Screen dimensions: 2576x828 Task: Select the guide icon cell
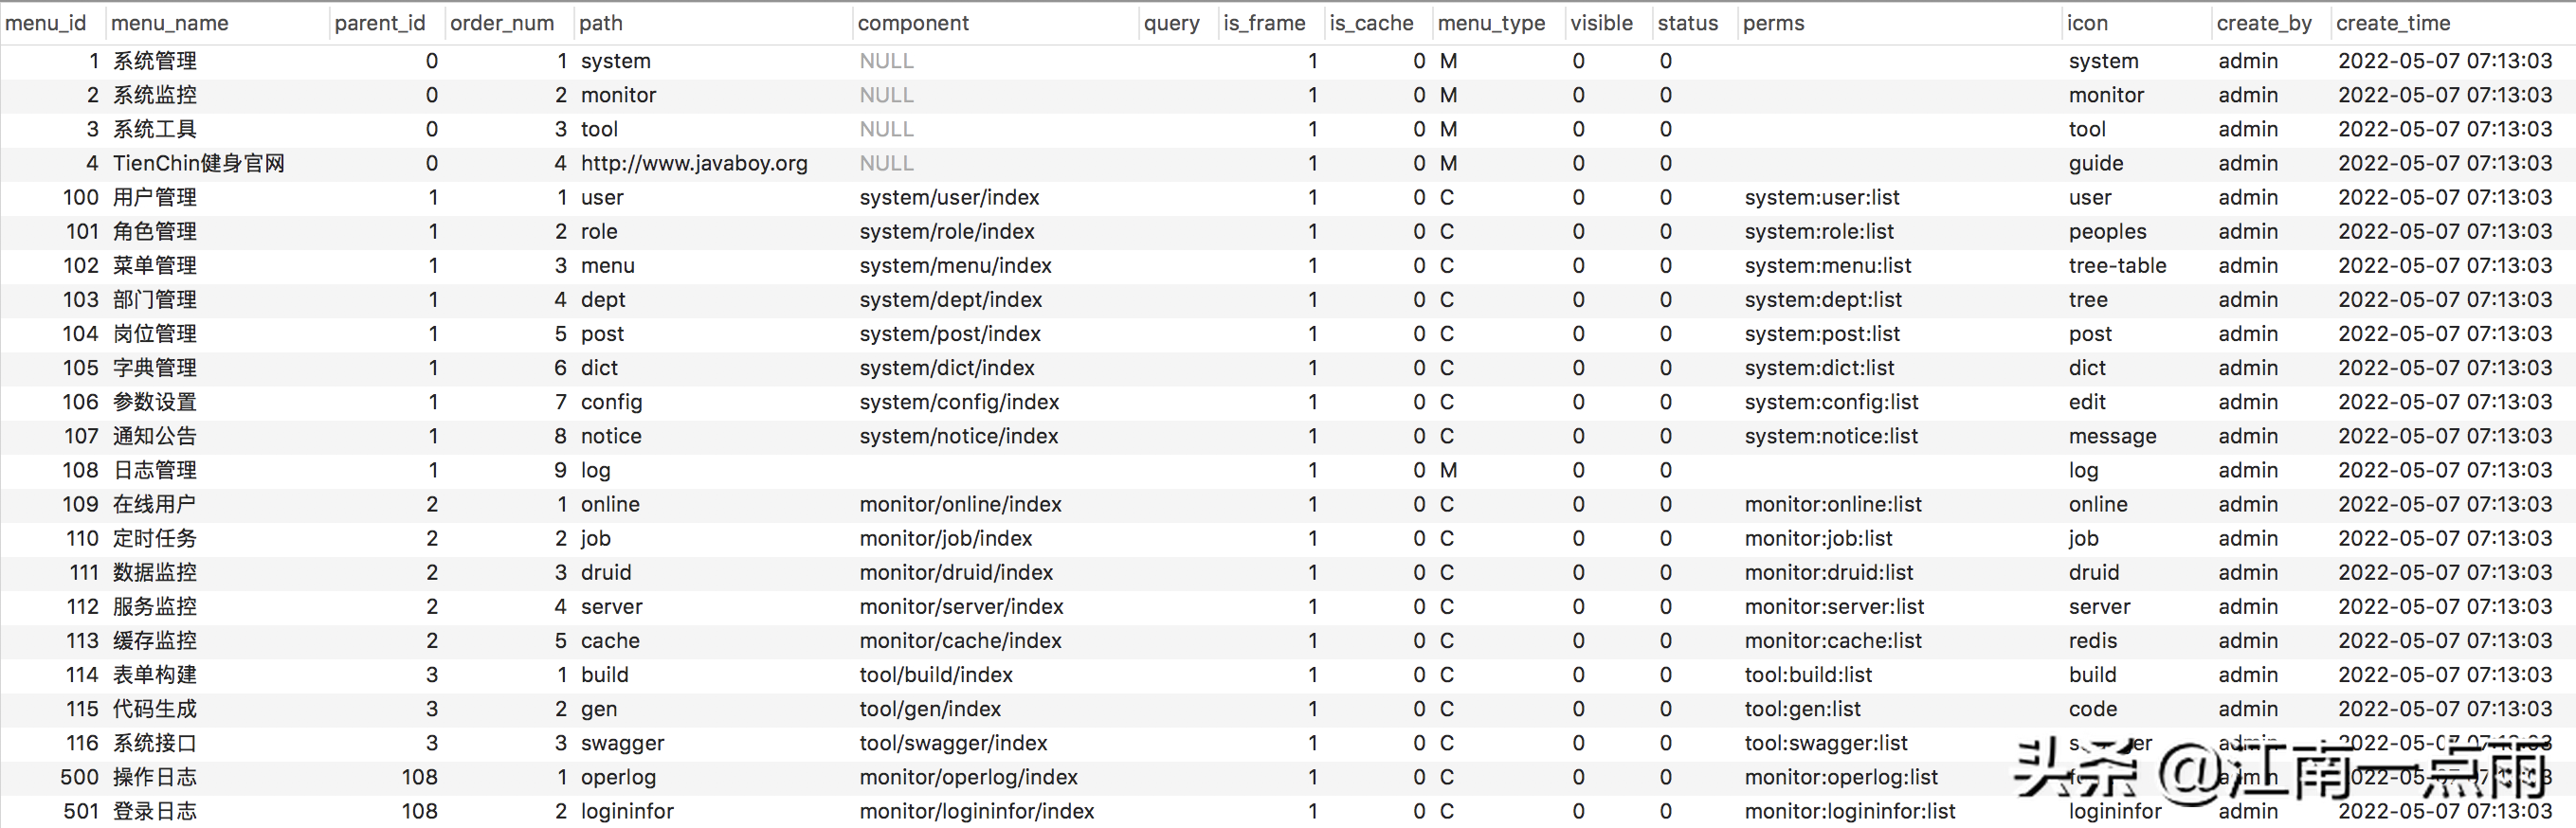coord(2095,163)
